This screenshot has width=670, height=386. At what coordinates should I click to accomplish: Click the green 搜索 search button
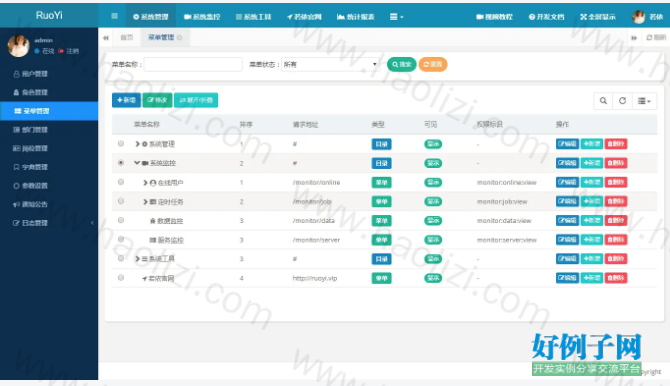tap(402, 64)
